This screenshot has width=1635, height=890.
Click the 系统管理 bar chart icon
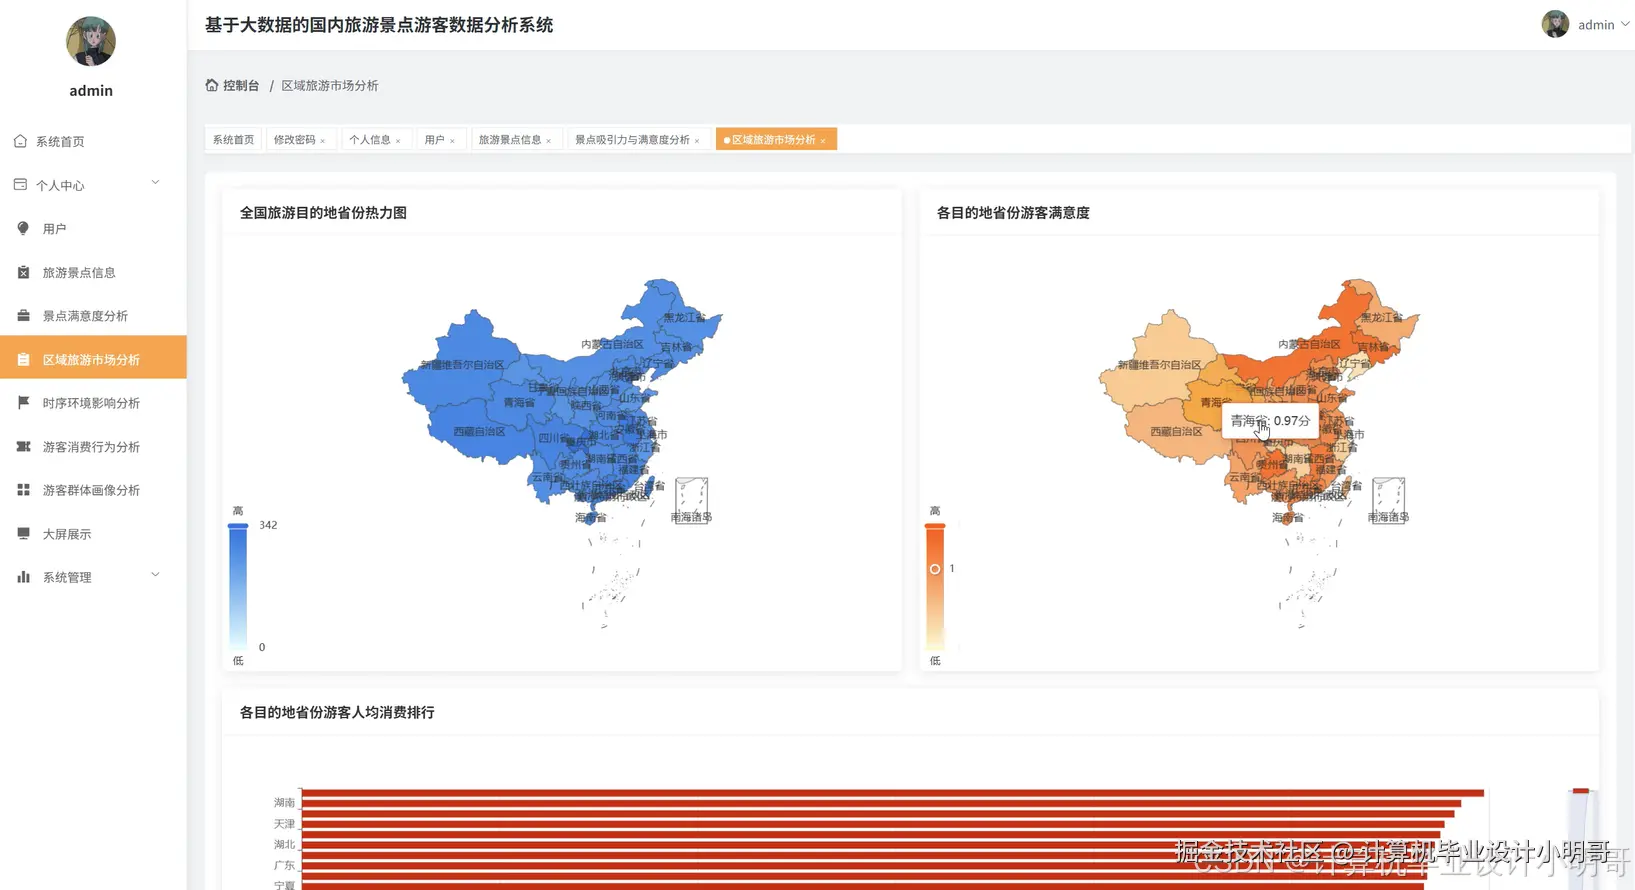click(23, 577)
